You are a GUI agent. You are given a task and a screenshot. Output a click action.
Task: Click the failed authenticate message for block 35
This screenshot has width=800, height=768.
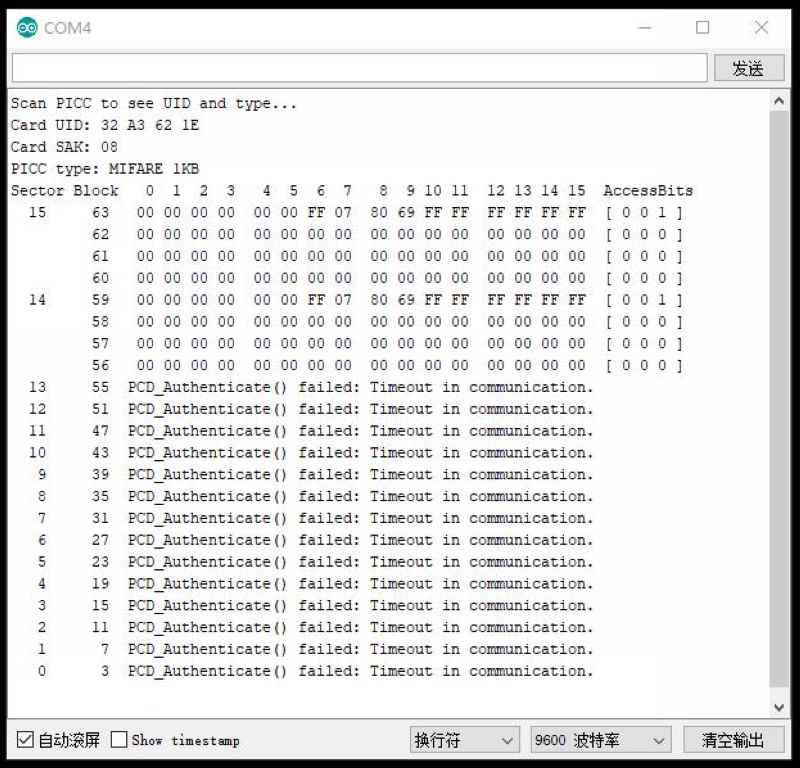pos(361,497)
